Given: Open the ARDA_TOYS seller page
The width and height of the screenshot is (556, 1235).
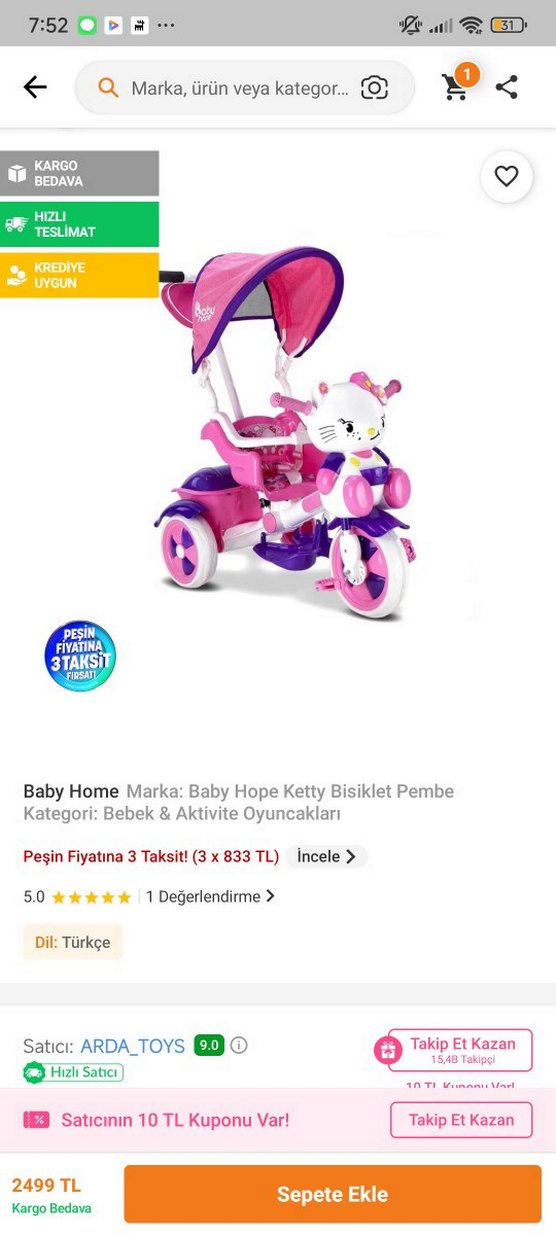Looking at the screenshot, I should [133, 1046].
